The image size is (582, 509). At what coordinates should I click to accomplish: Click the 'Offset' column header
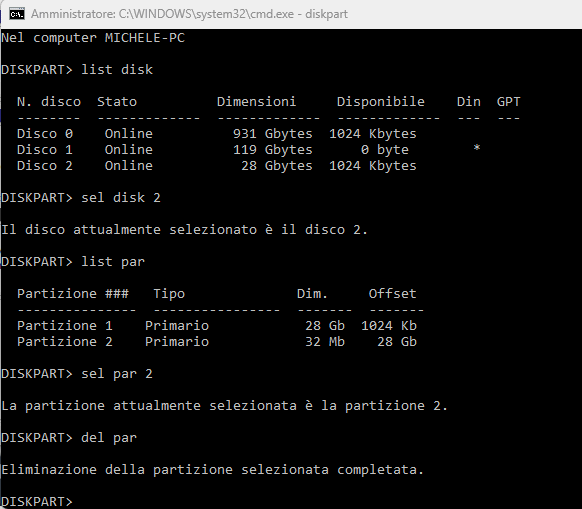(x=392, y=293)
